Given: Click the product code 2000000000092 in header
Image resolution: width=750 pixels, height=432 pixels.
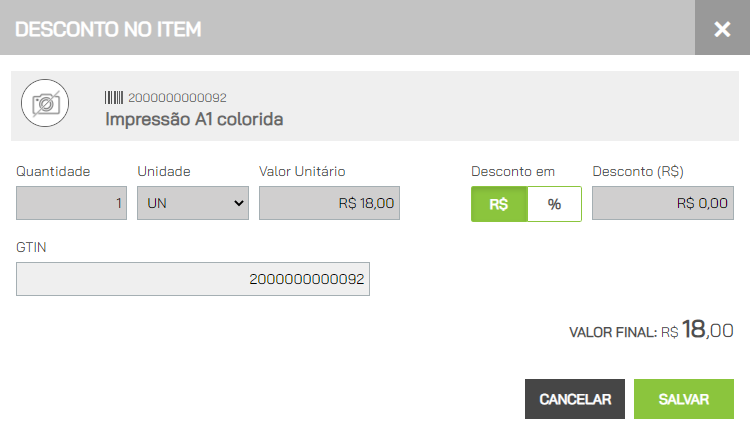Looking at the screenshot, I should coord(177,98).
